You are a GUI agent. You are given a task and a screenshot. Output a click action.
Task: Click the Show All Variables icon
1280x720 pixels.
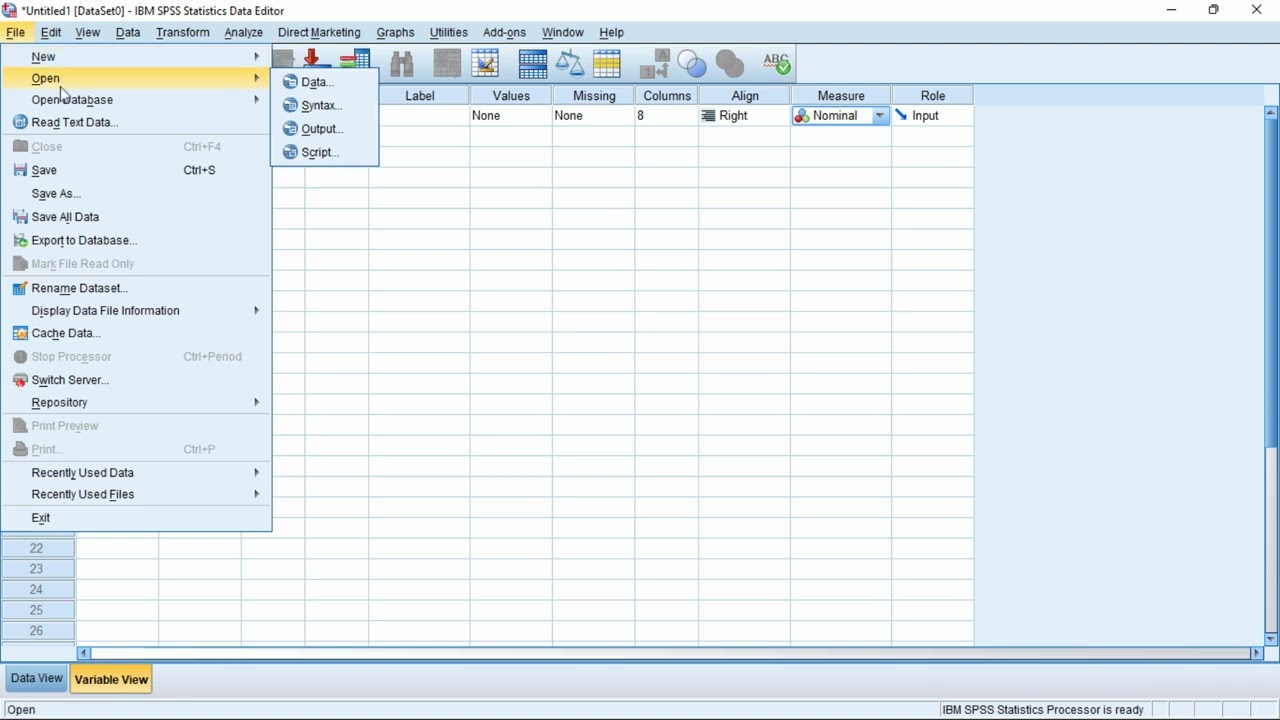tap(730, 65)
